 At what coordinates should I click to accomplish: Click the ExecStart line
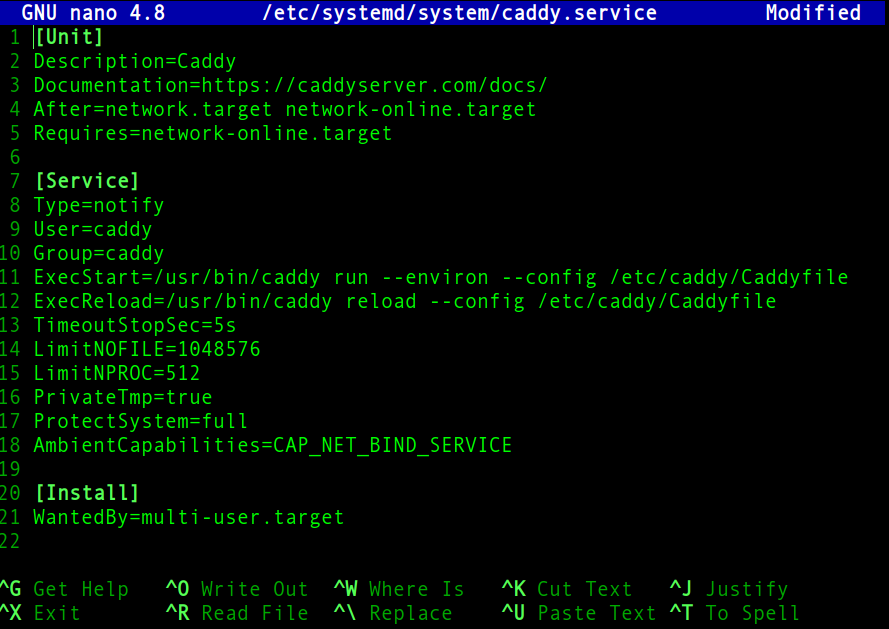[x=441, y=277]
